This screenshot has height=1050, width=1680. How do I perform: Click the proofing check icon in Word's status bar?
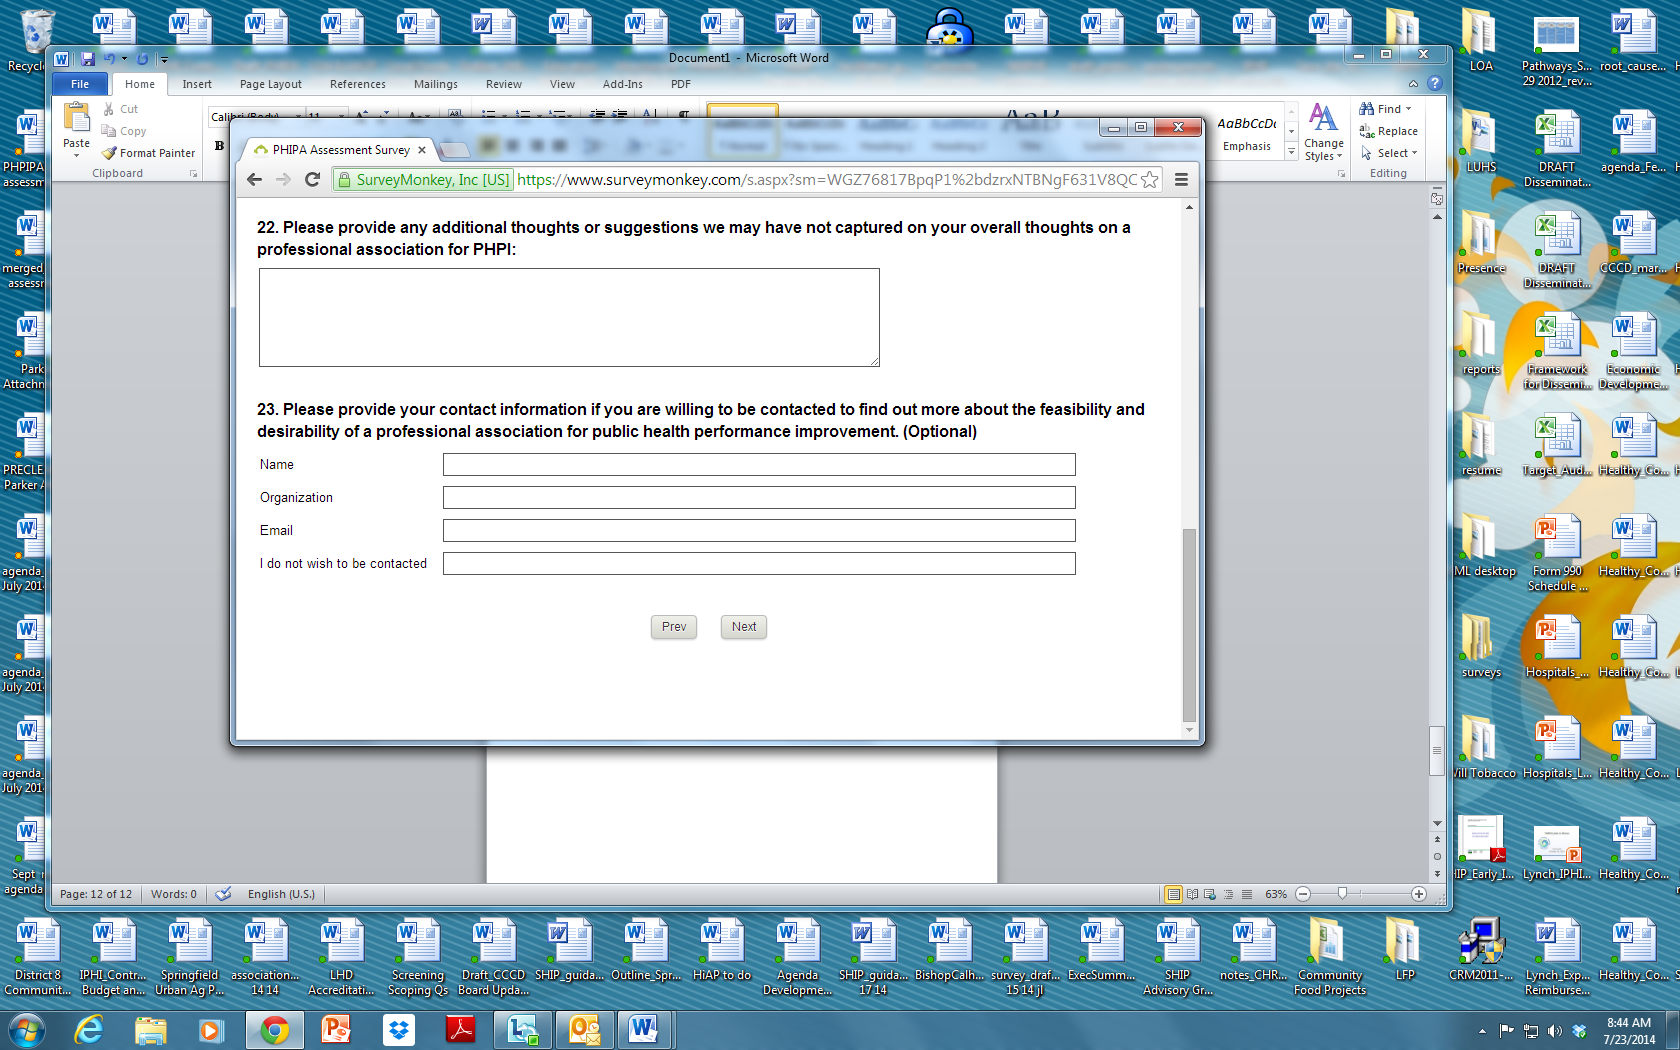tap(224, 894)
